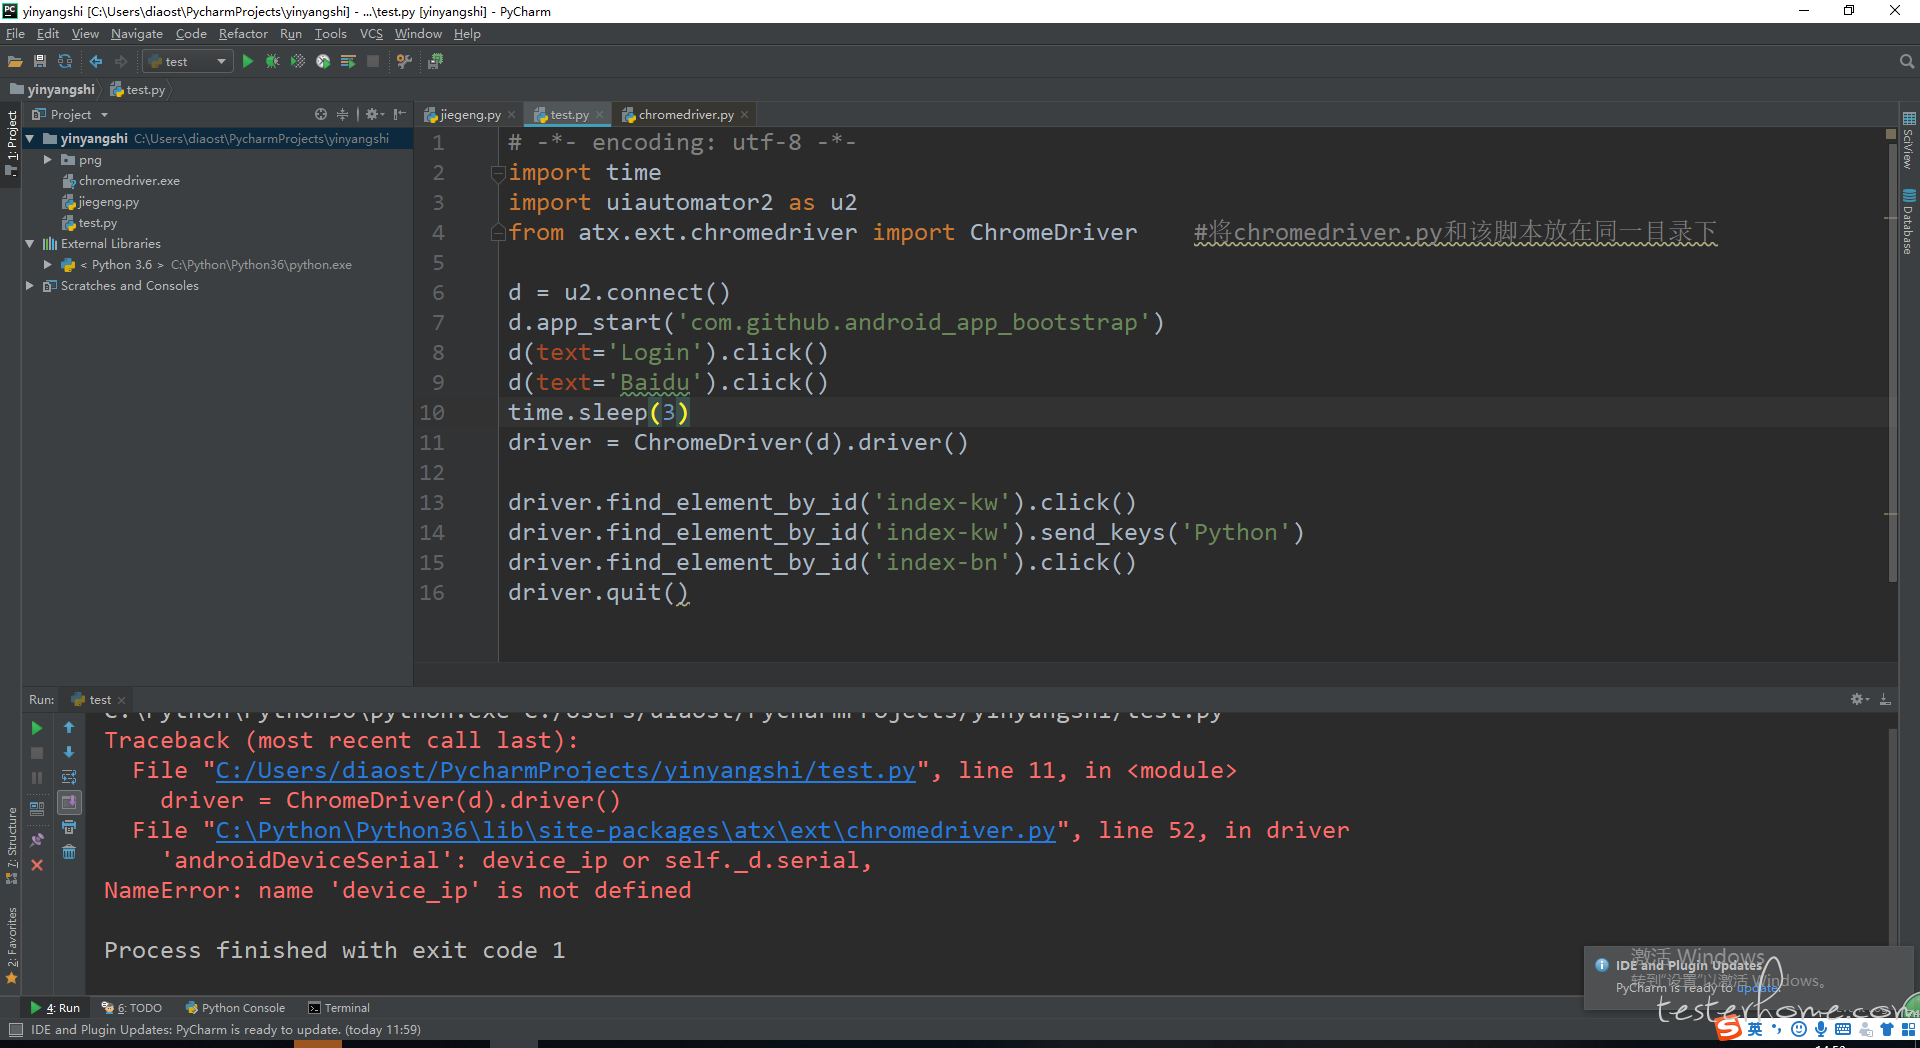This screenshot has width=1920, height=1048.
Task: Click the Debug bug icon in toolbar
Action: click(272, 62)
